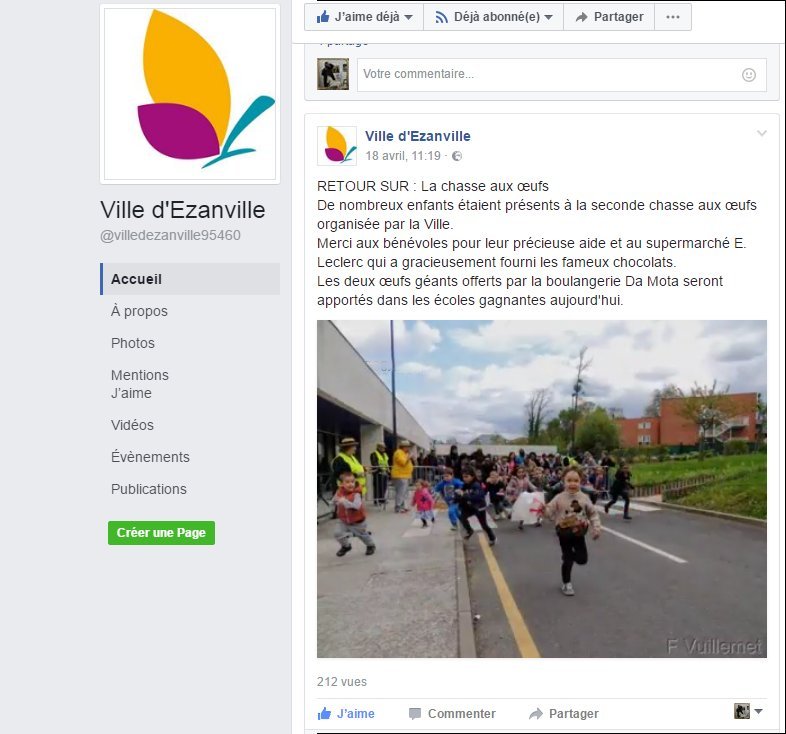
Task: Click the Commenter speech bubble icon
Action: (x=415, y=713)
